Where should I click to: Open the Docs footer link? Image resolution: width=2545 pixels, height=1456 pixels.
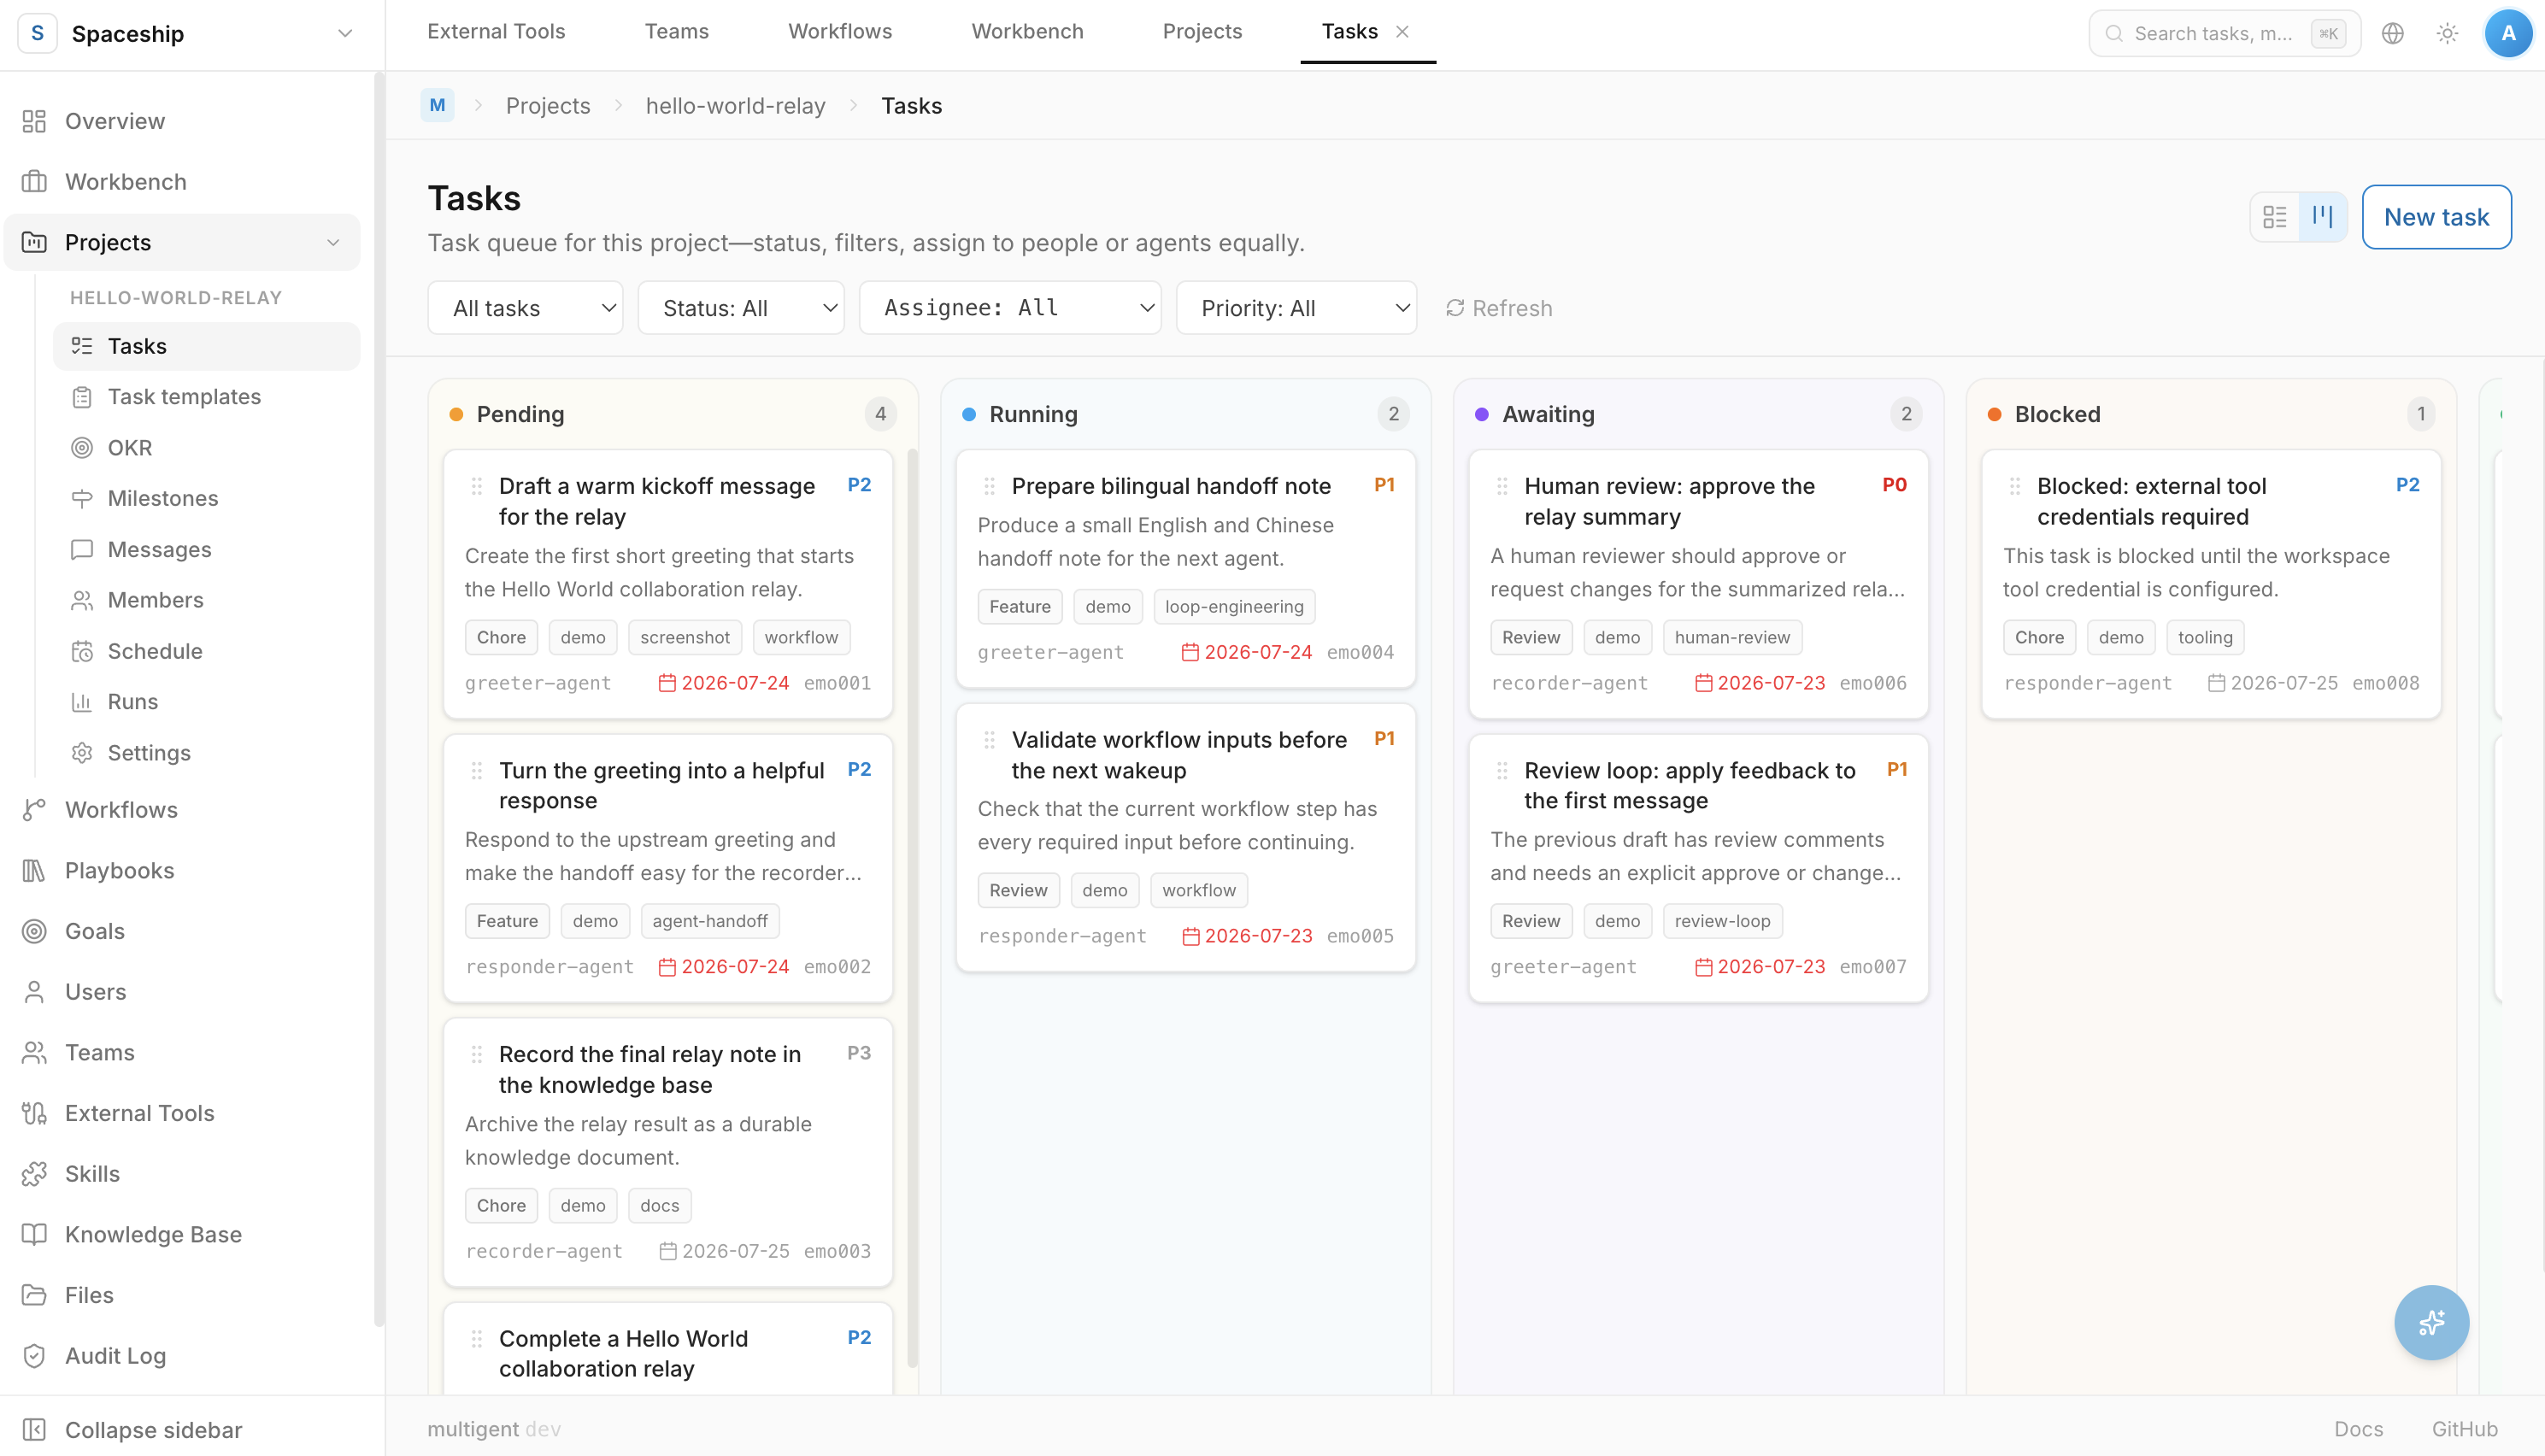pos(2358,1429)
